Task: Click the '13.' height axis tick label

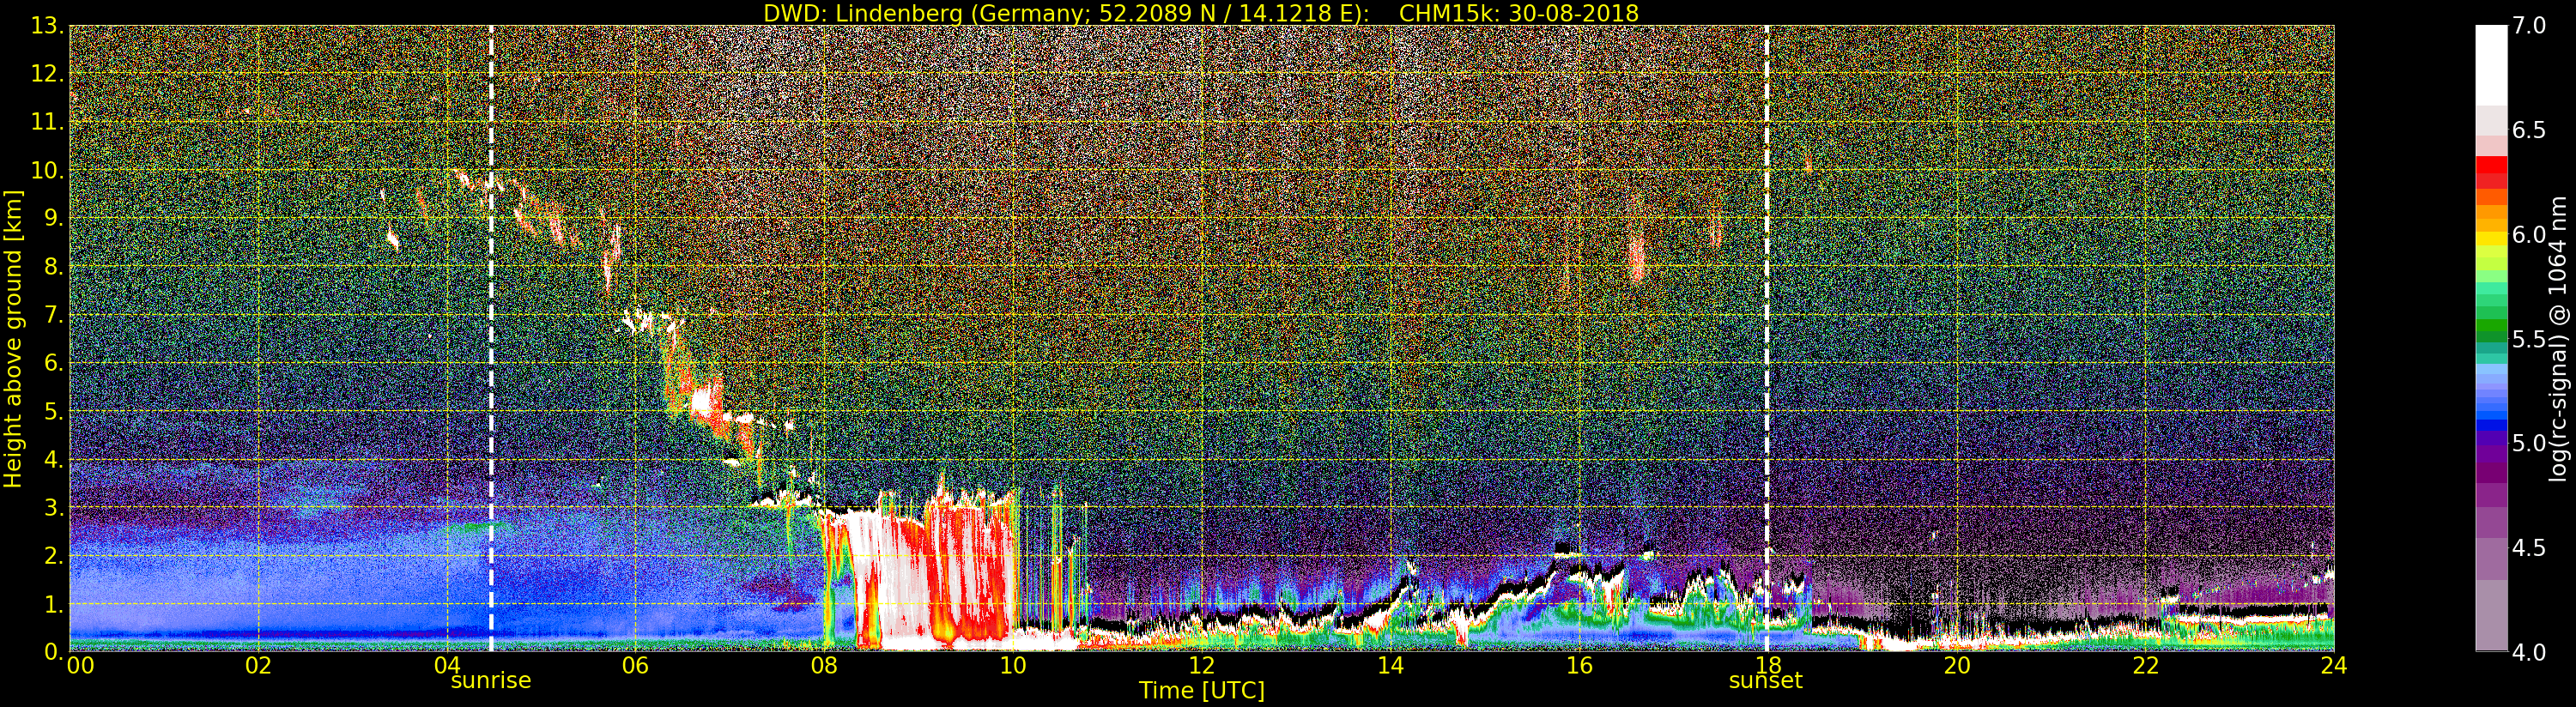Action: [x=47, y=26]
